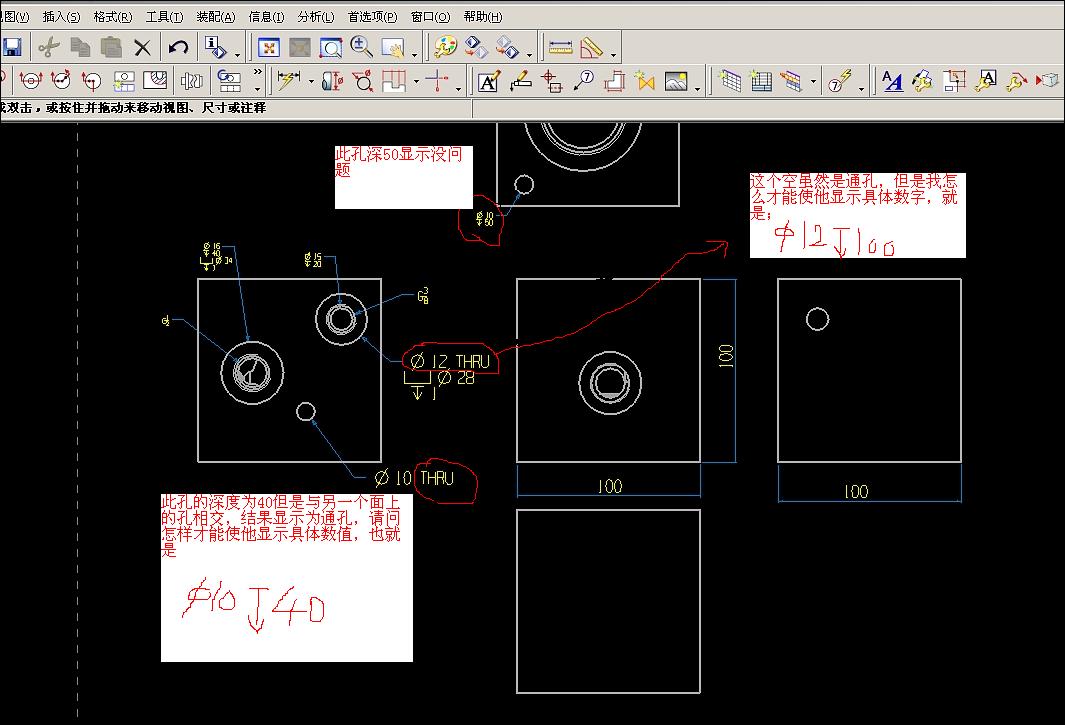Viewport: 1065px width, 725px height.
Task: Open Annotation Preferences AA icon
Action: [892, 81]
